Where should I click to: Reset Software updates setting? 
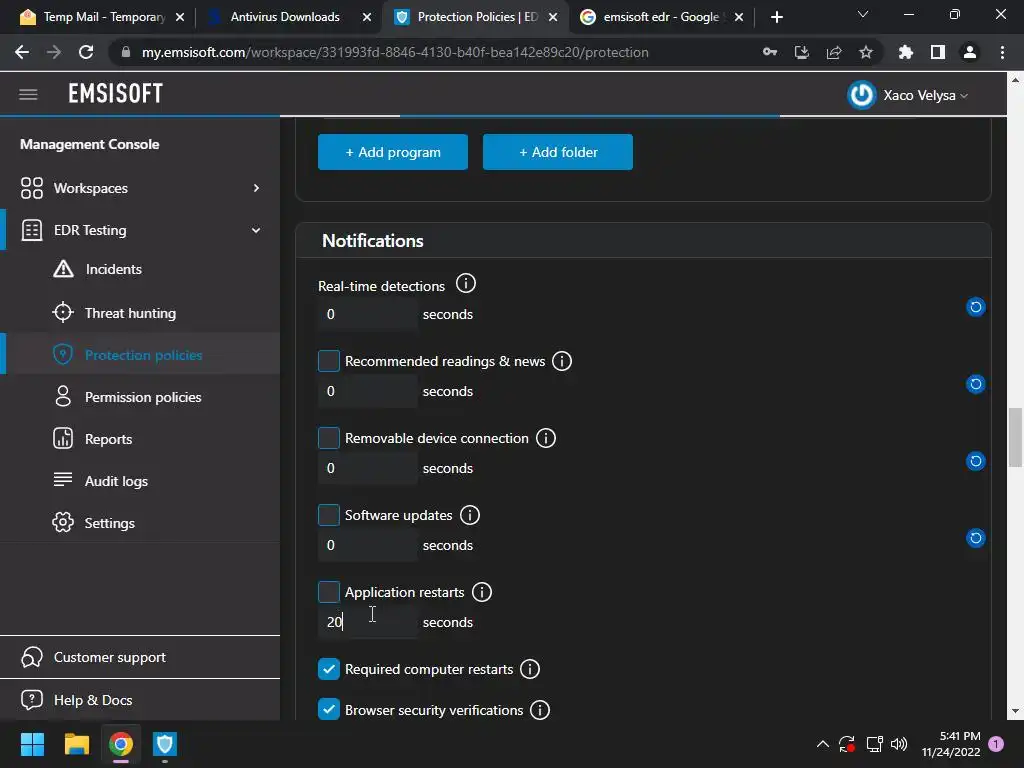click(976, 538)
